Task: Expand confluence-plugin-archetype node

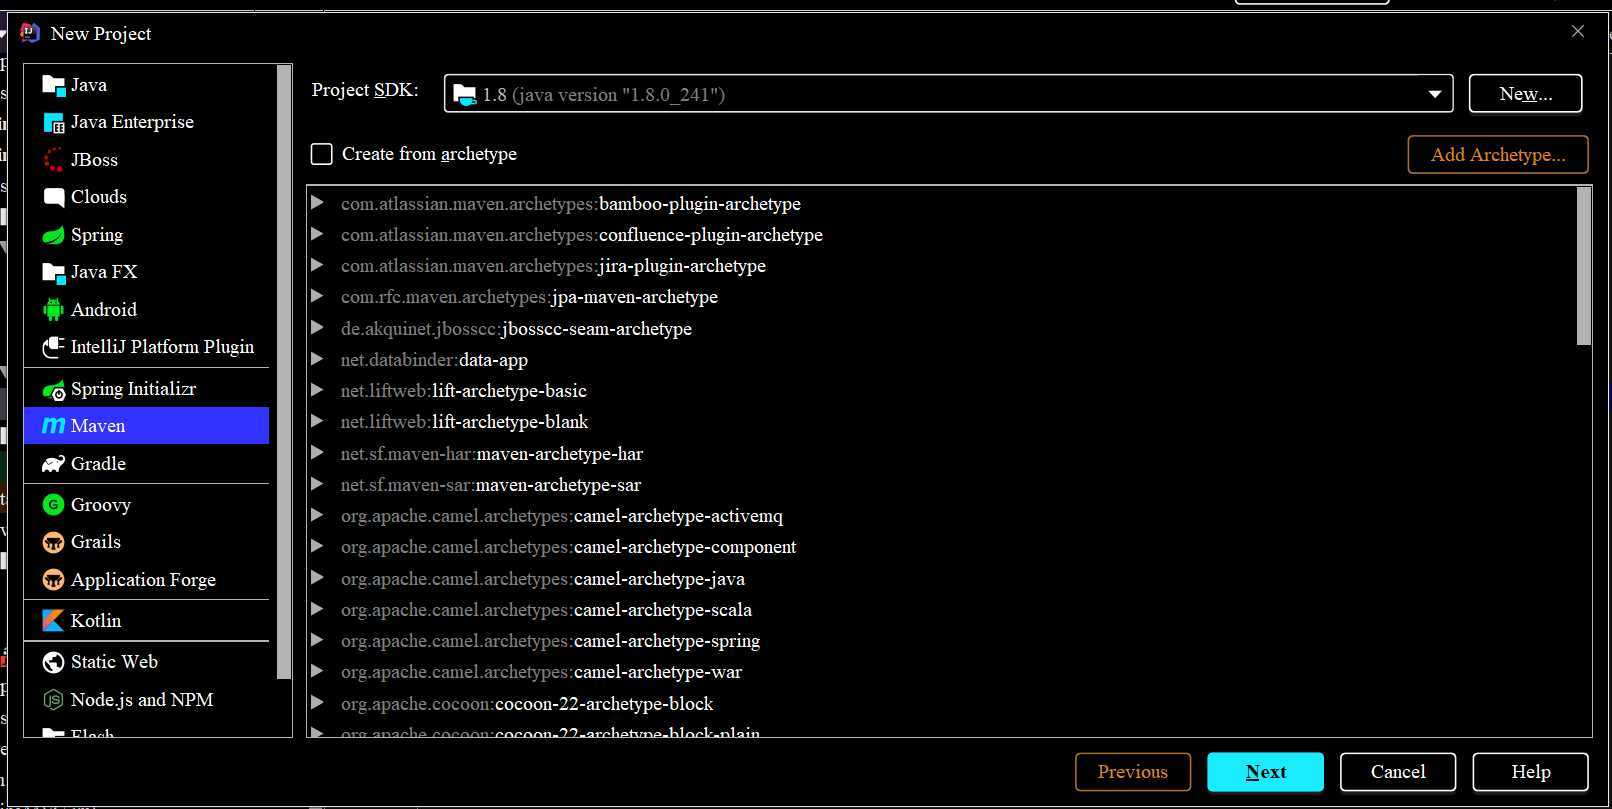Action: (317, 234)
